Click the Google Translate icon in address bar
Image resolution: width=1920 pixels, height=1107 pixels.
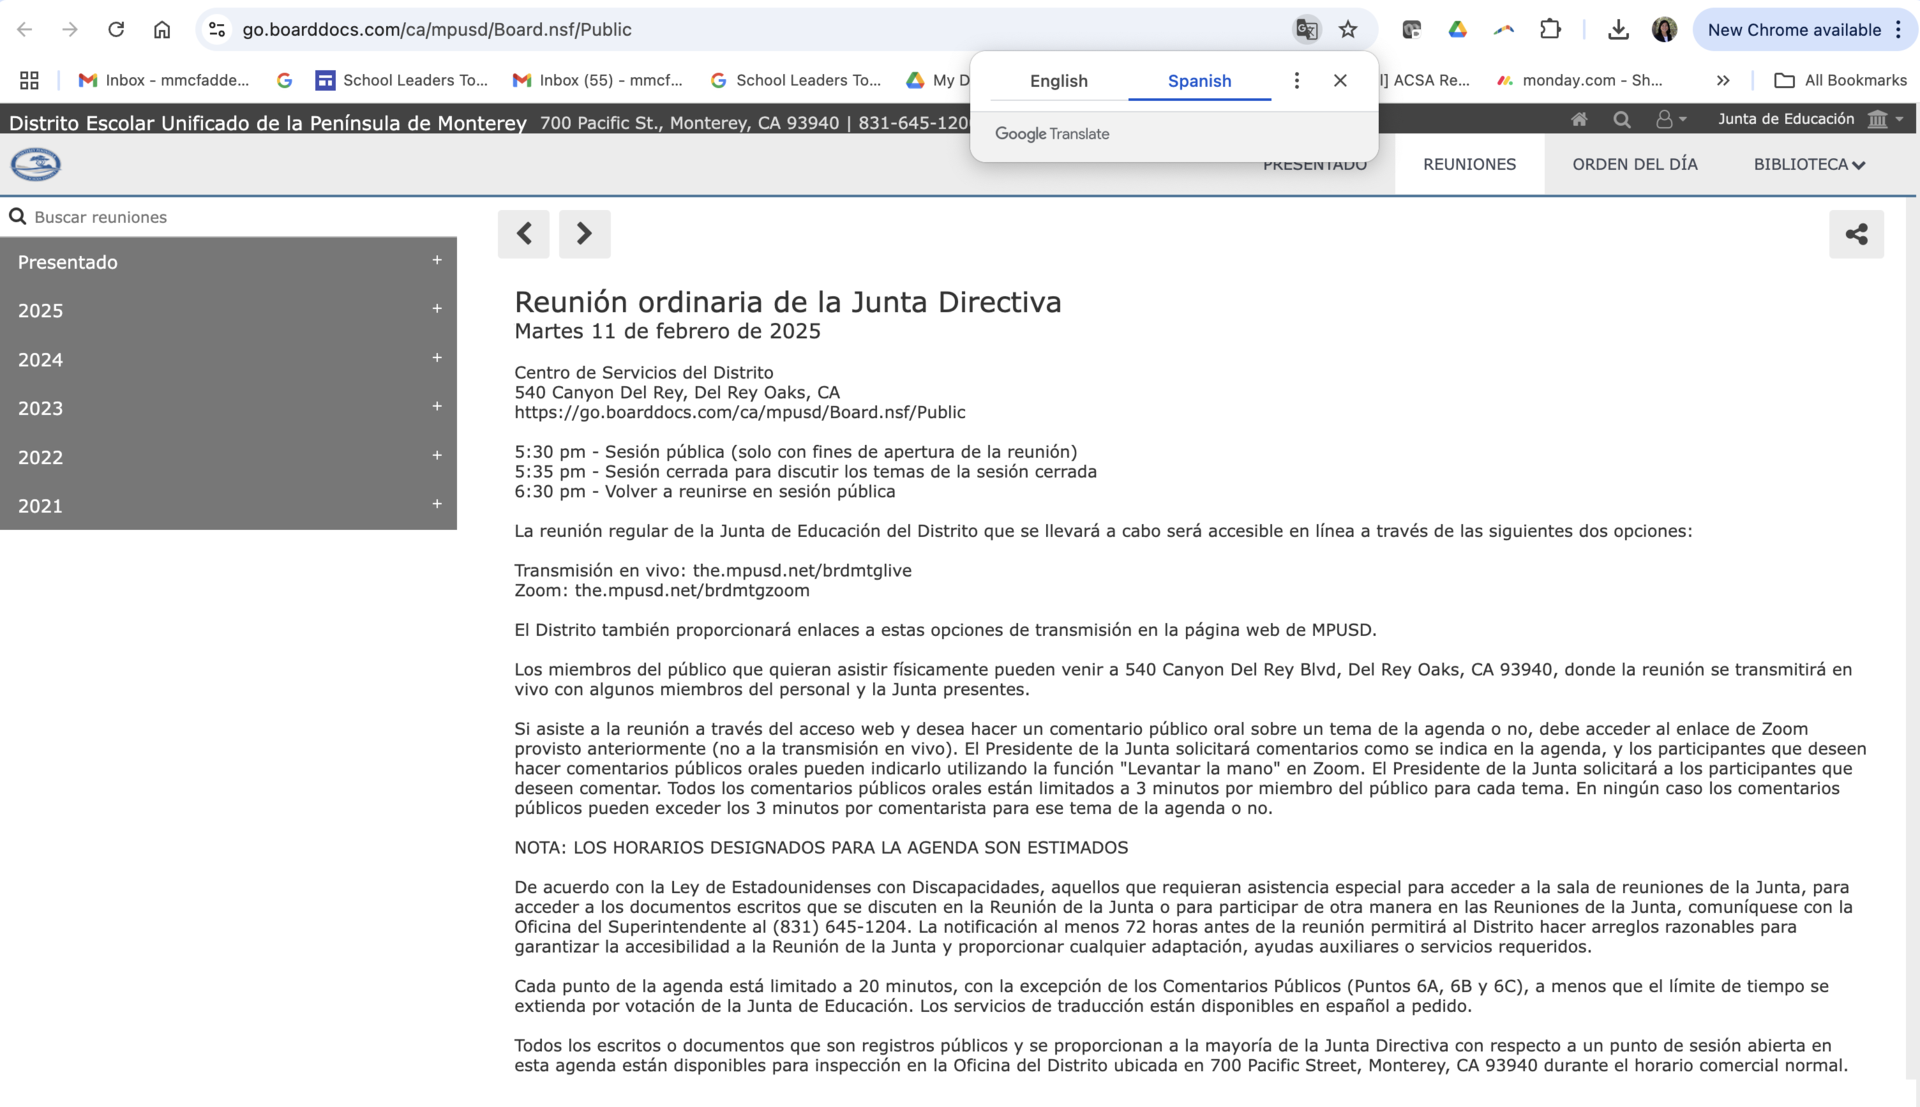(1306, 29)
